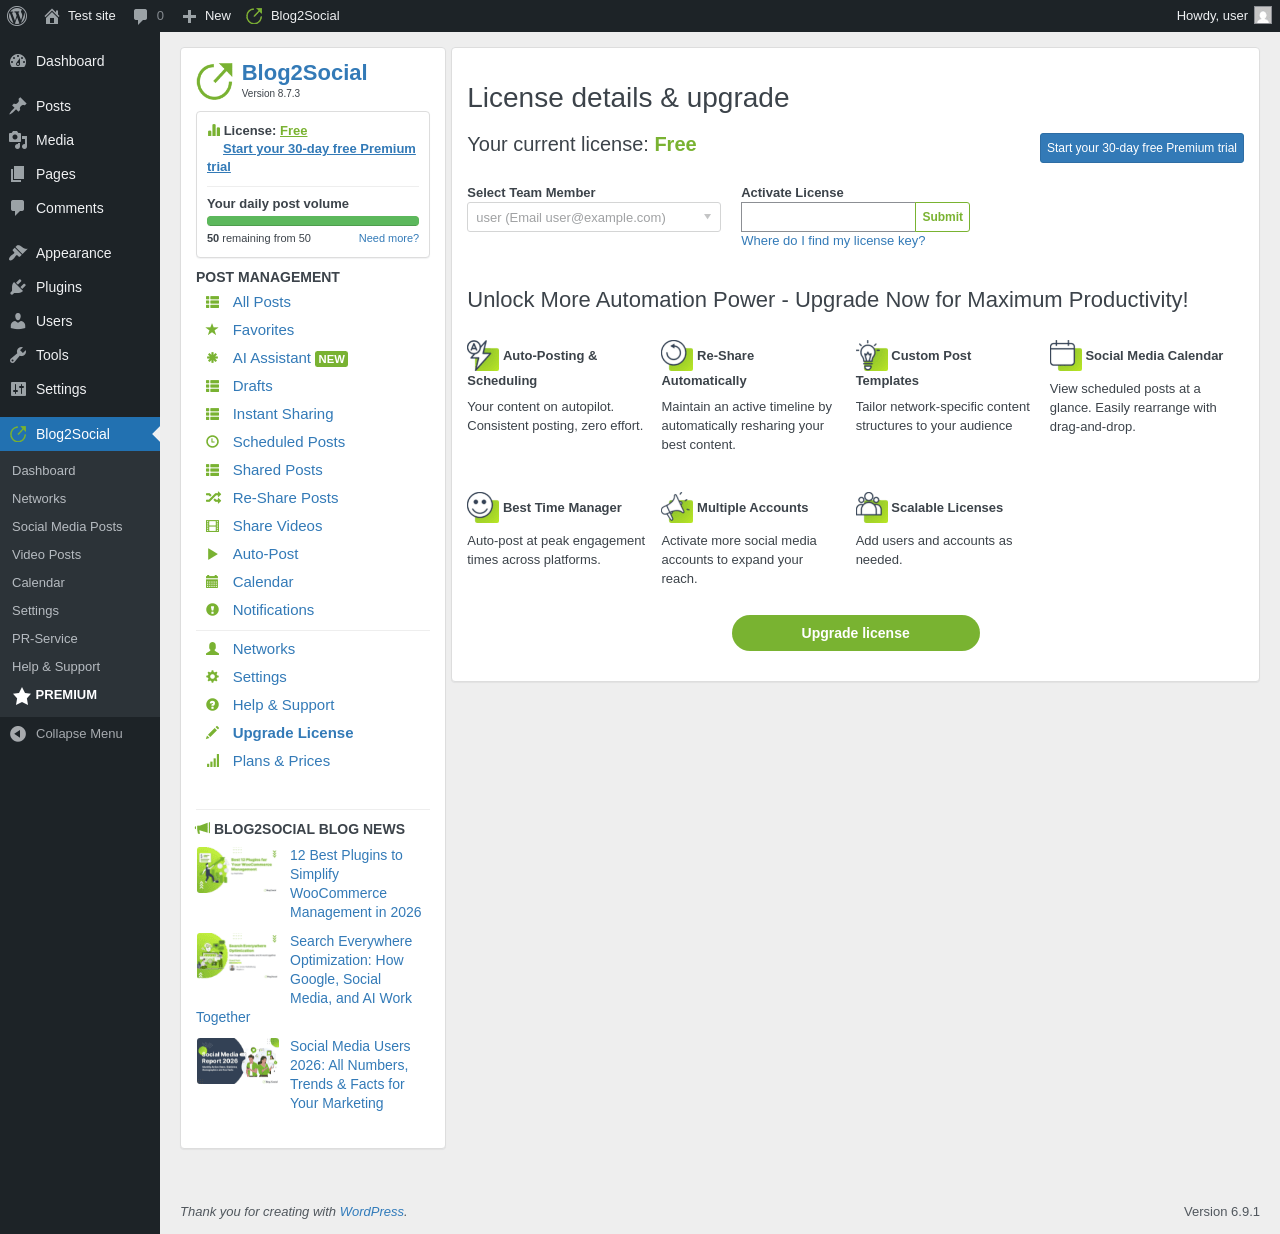Click the calendar icon in Post Management
The width and height of the screenshot is (1280, 1234).
[212, 582]
